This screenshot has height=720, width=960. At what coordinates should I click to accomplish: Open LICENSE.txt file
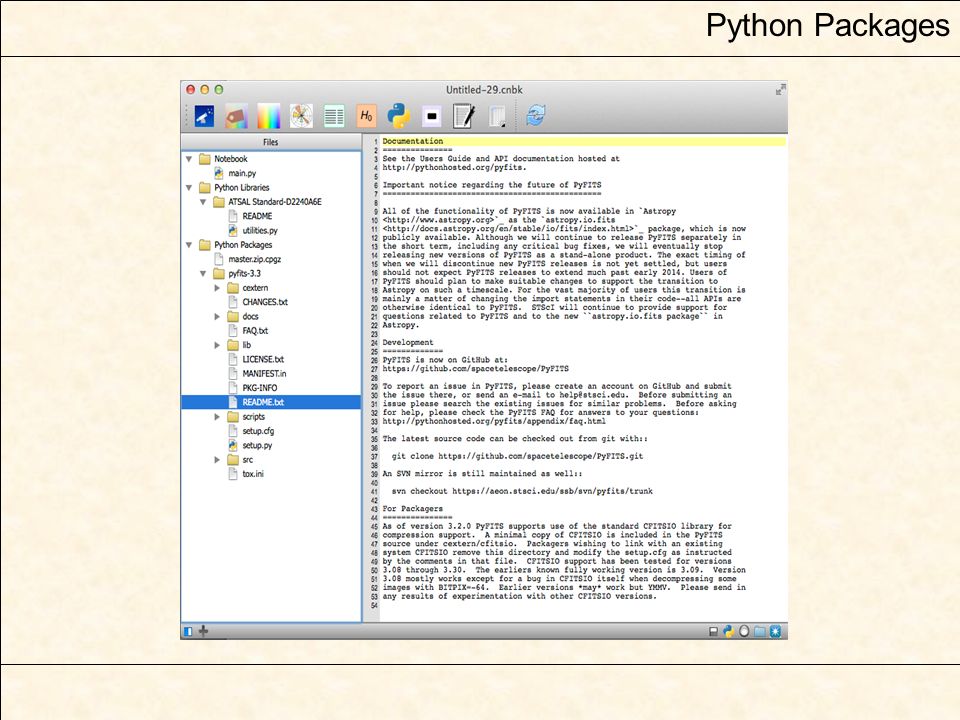pos(263,359)
